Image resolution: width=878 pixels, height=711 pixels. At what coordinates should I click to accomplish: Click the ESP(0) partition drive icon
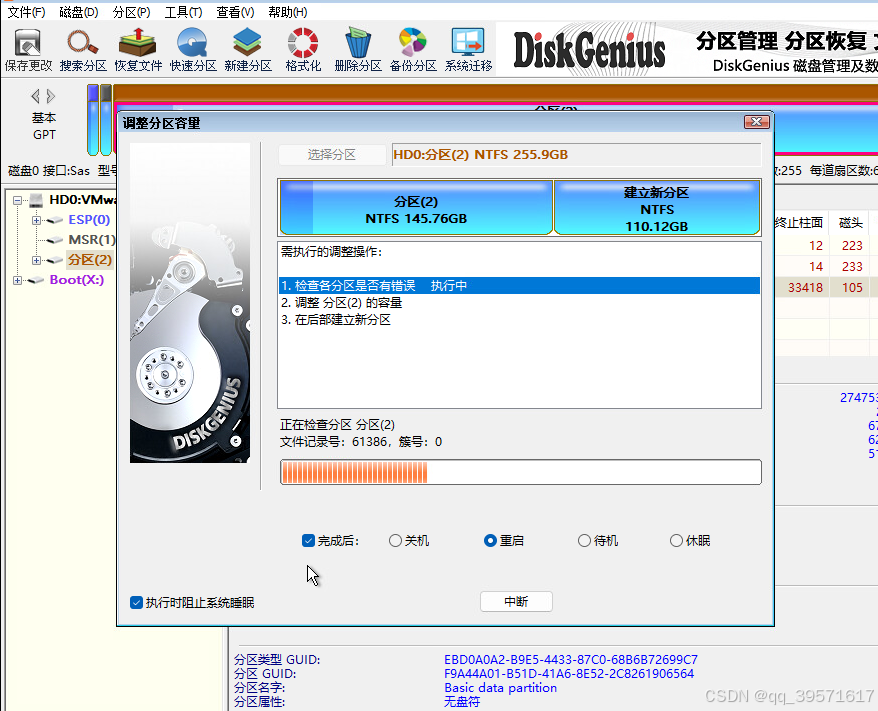point(55,220)
